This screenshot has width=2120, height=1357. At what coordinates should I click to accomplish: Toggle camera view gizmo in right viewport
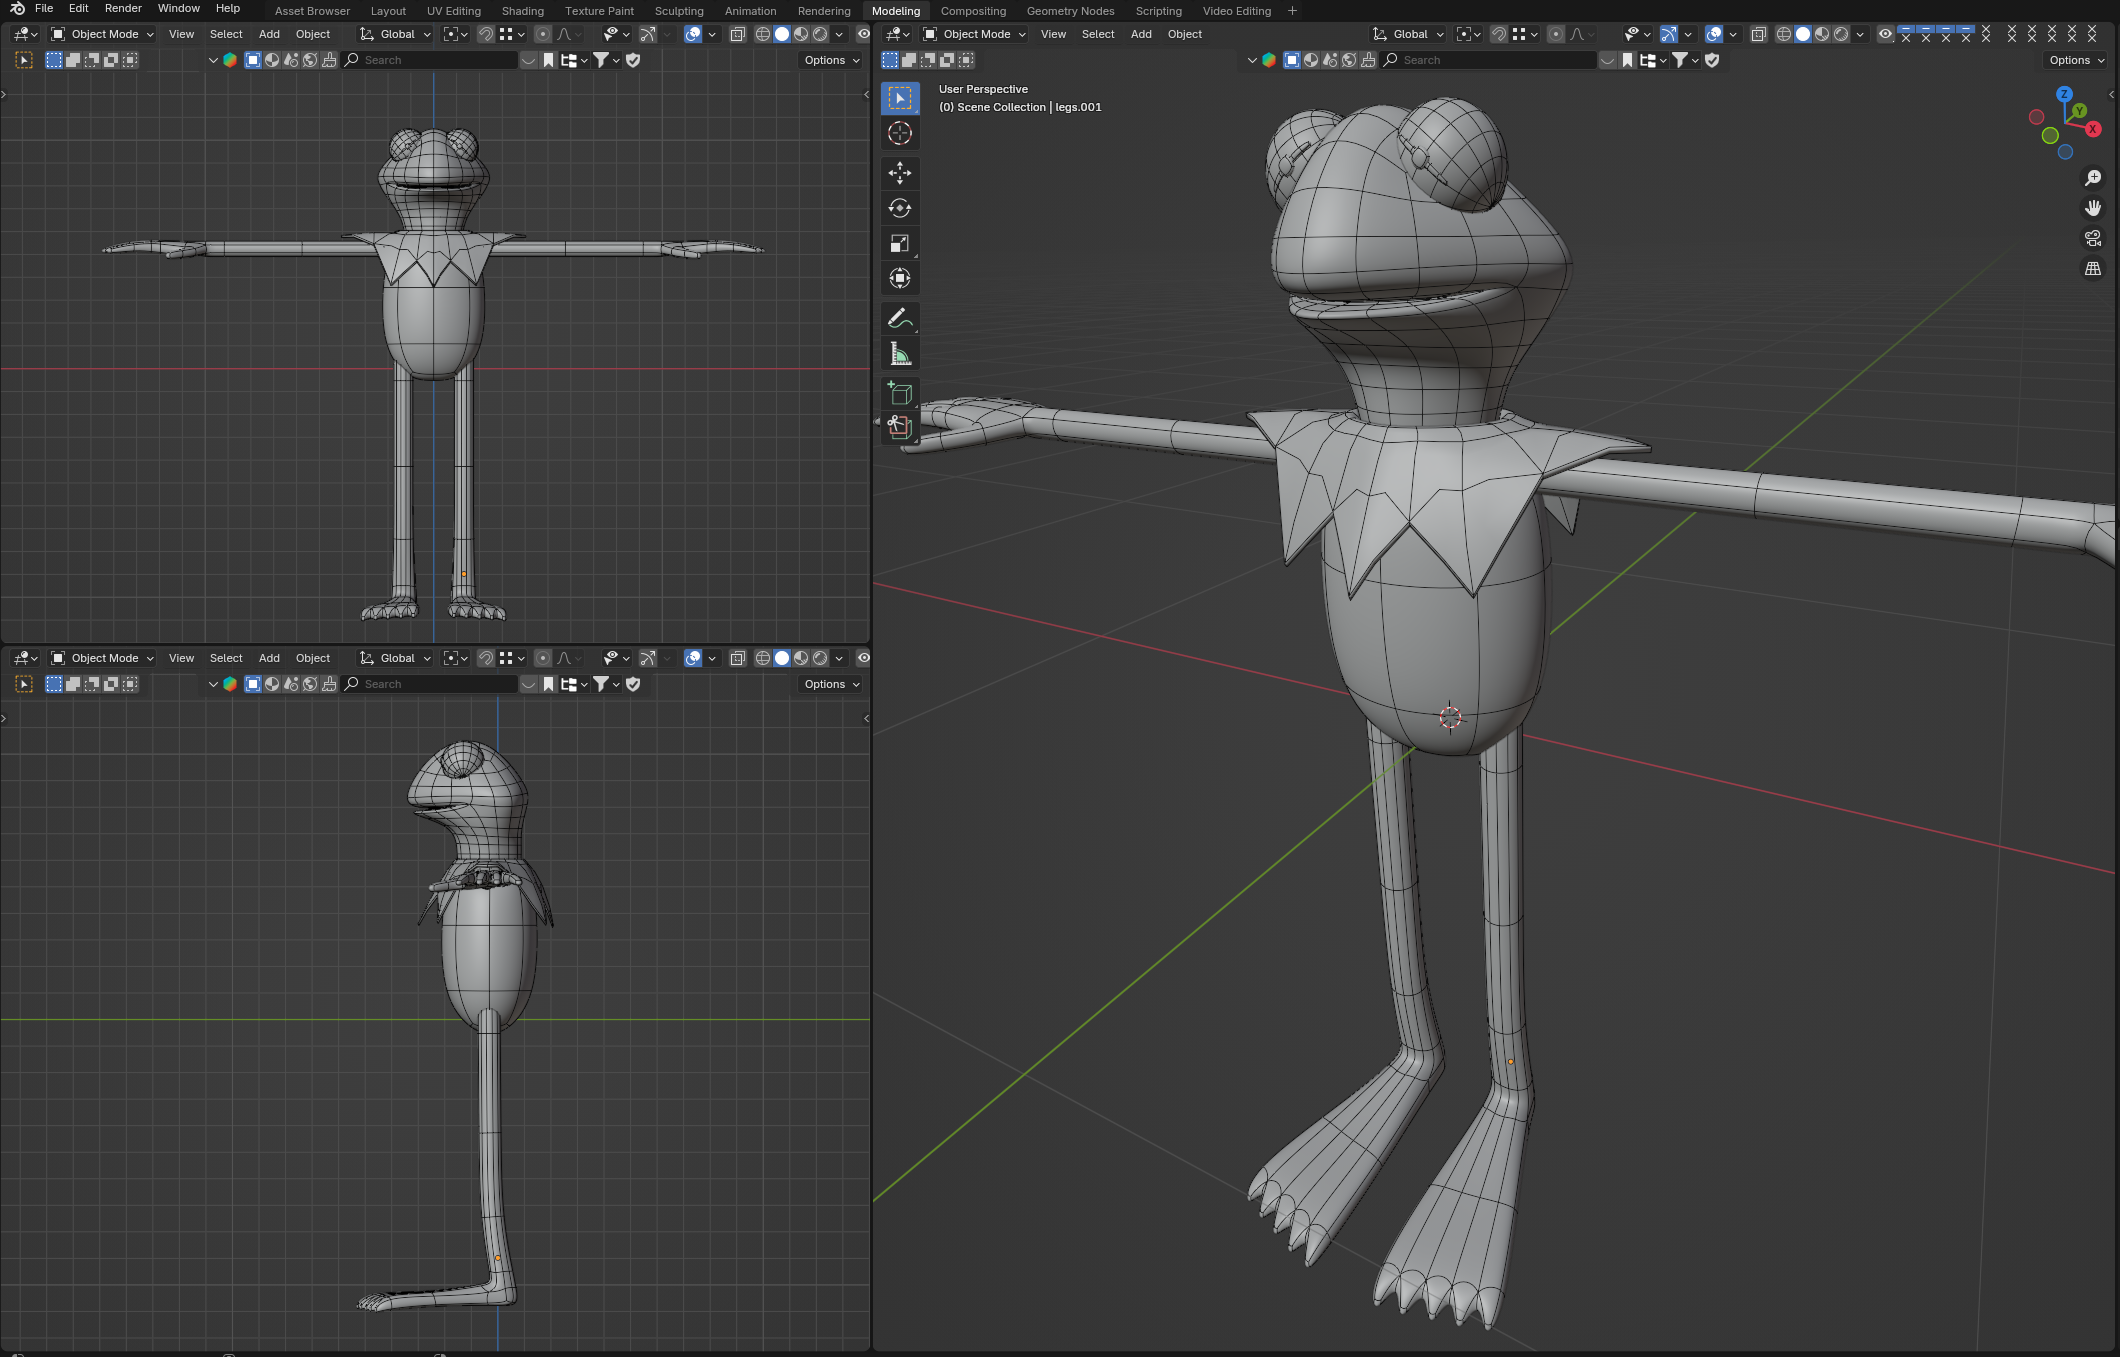[x=2093, y=238]
